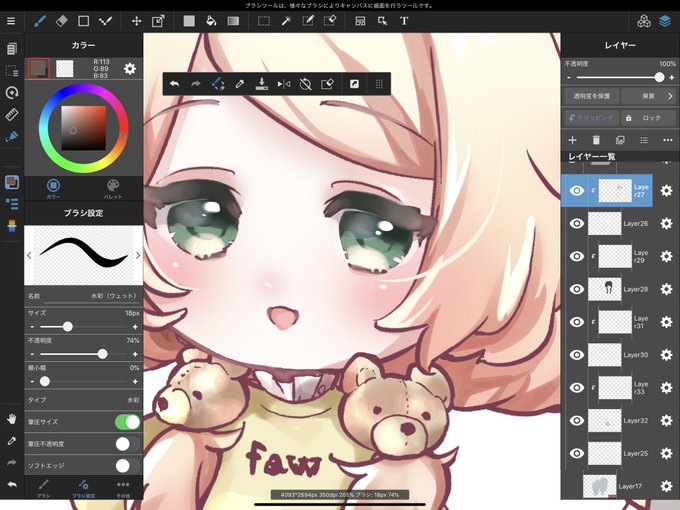Viewport: 680px width, 510px height.
Task: Open Layer17 settings gear
Action: click(666, 486)
